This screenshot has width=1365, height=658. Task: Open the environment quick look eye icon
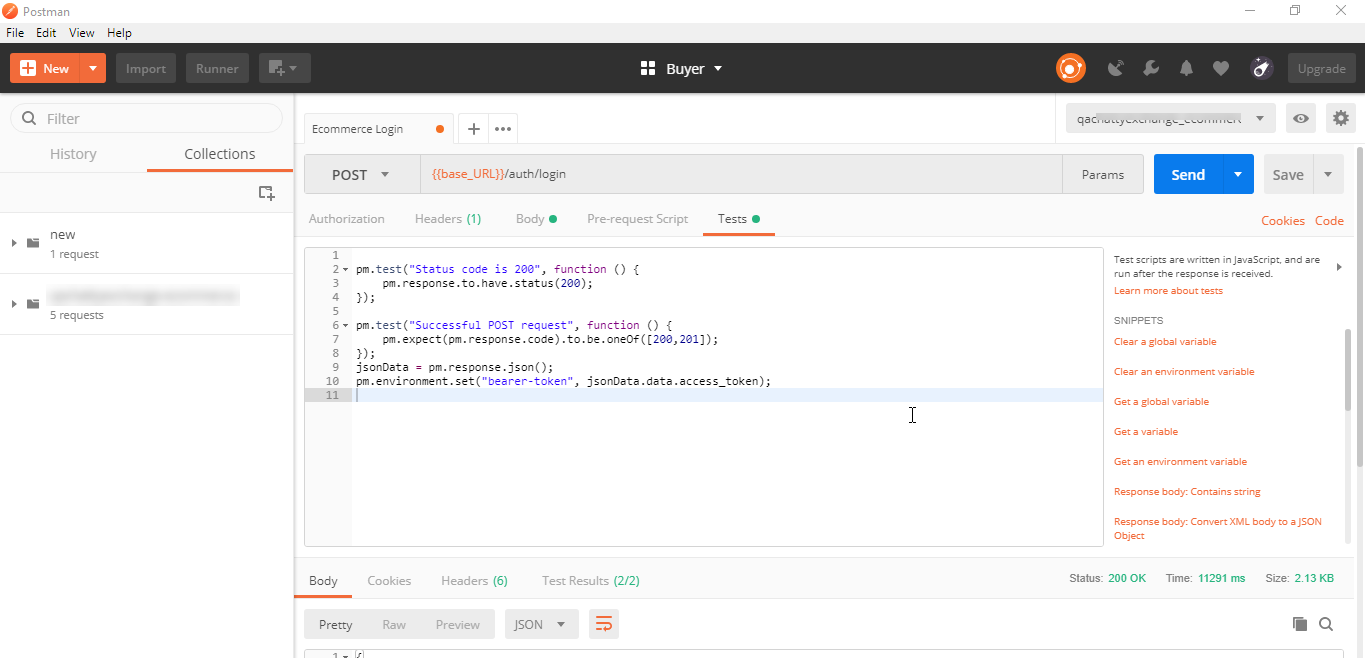(x=1300, y=118)
